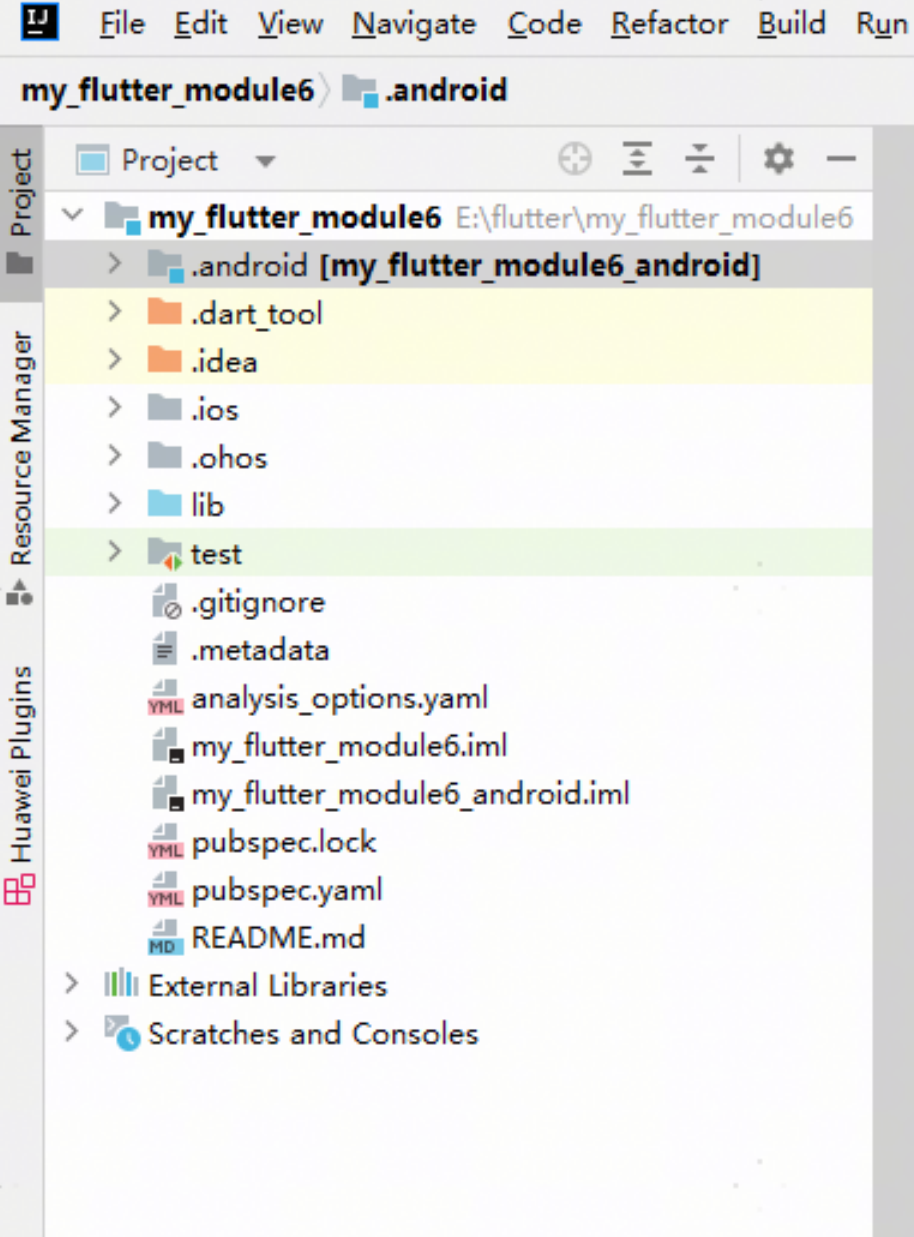Expand the .android folder node
914x1237 pixels.
pyautogui.click(x=114, y=264)
